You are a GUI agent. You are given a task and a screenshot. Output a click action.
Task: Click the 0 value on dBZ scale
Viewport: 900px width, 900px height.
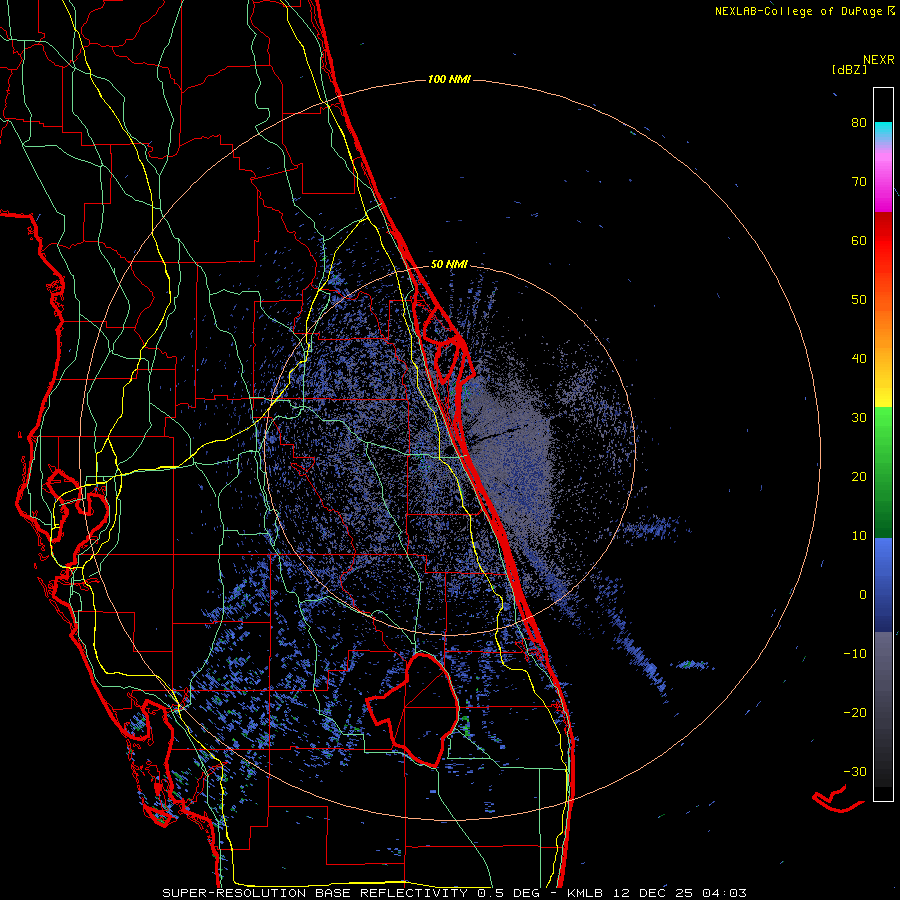(x=863, y=595)
